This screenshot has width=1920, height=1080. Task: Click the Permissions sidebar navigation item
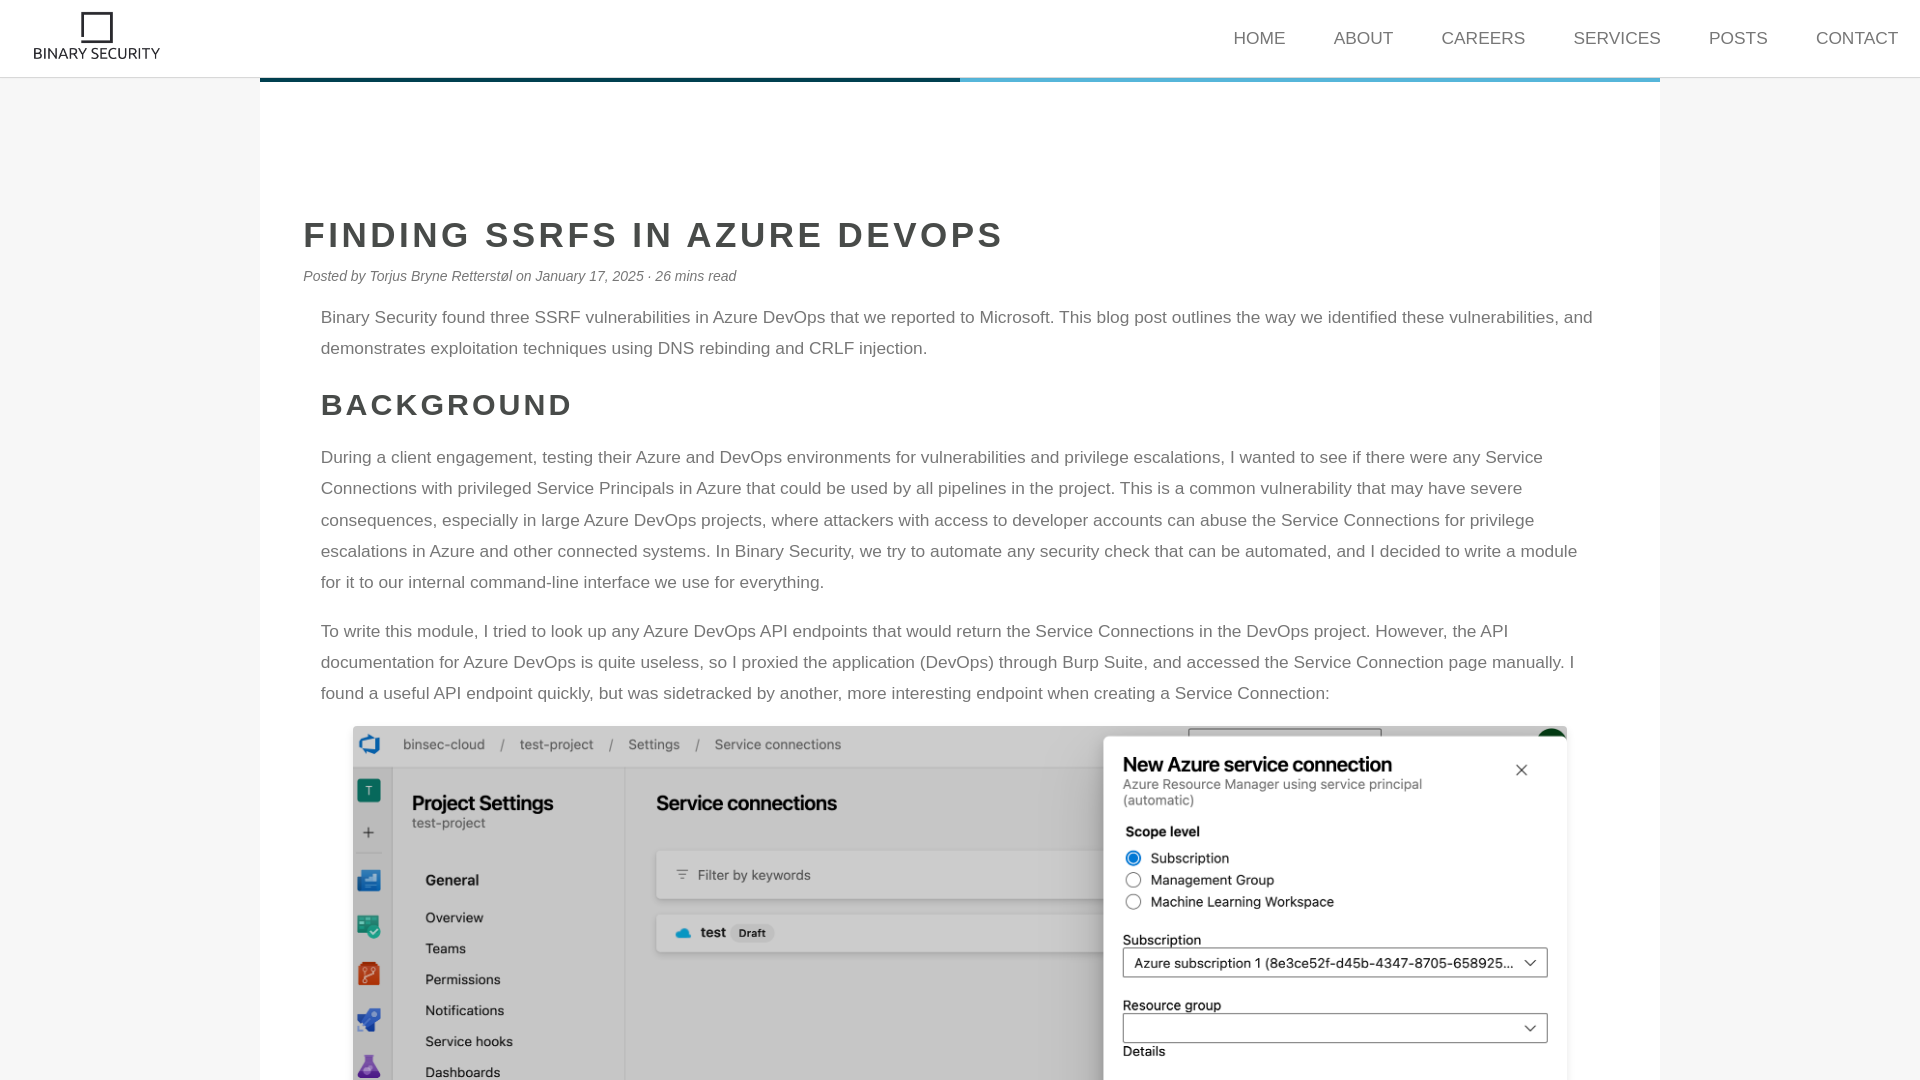(463, 978)
